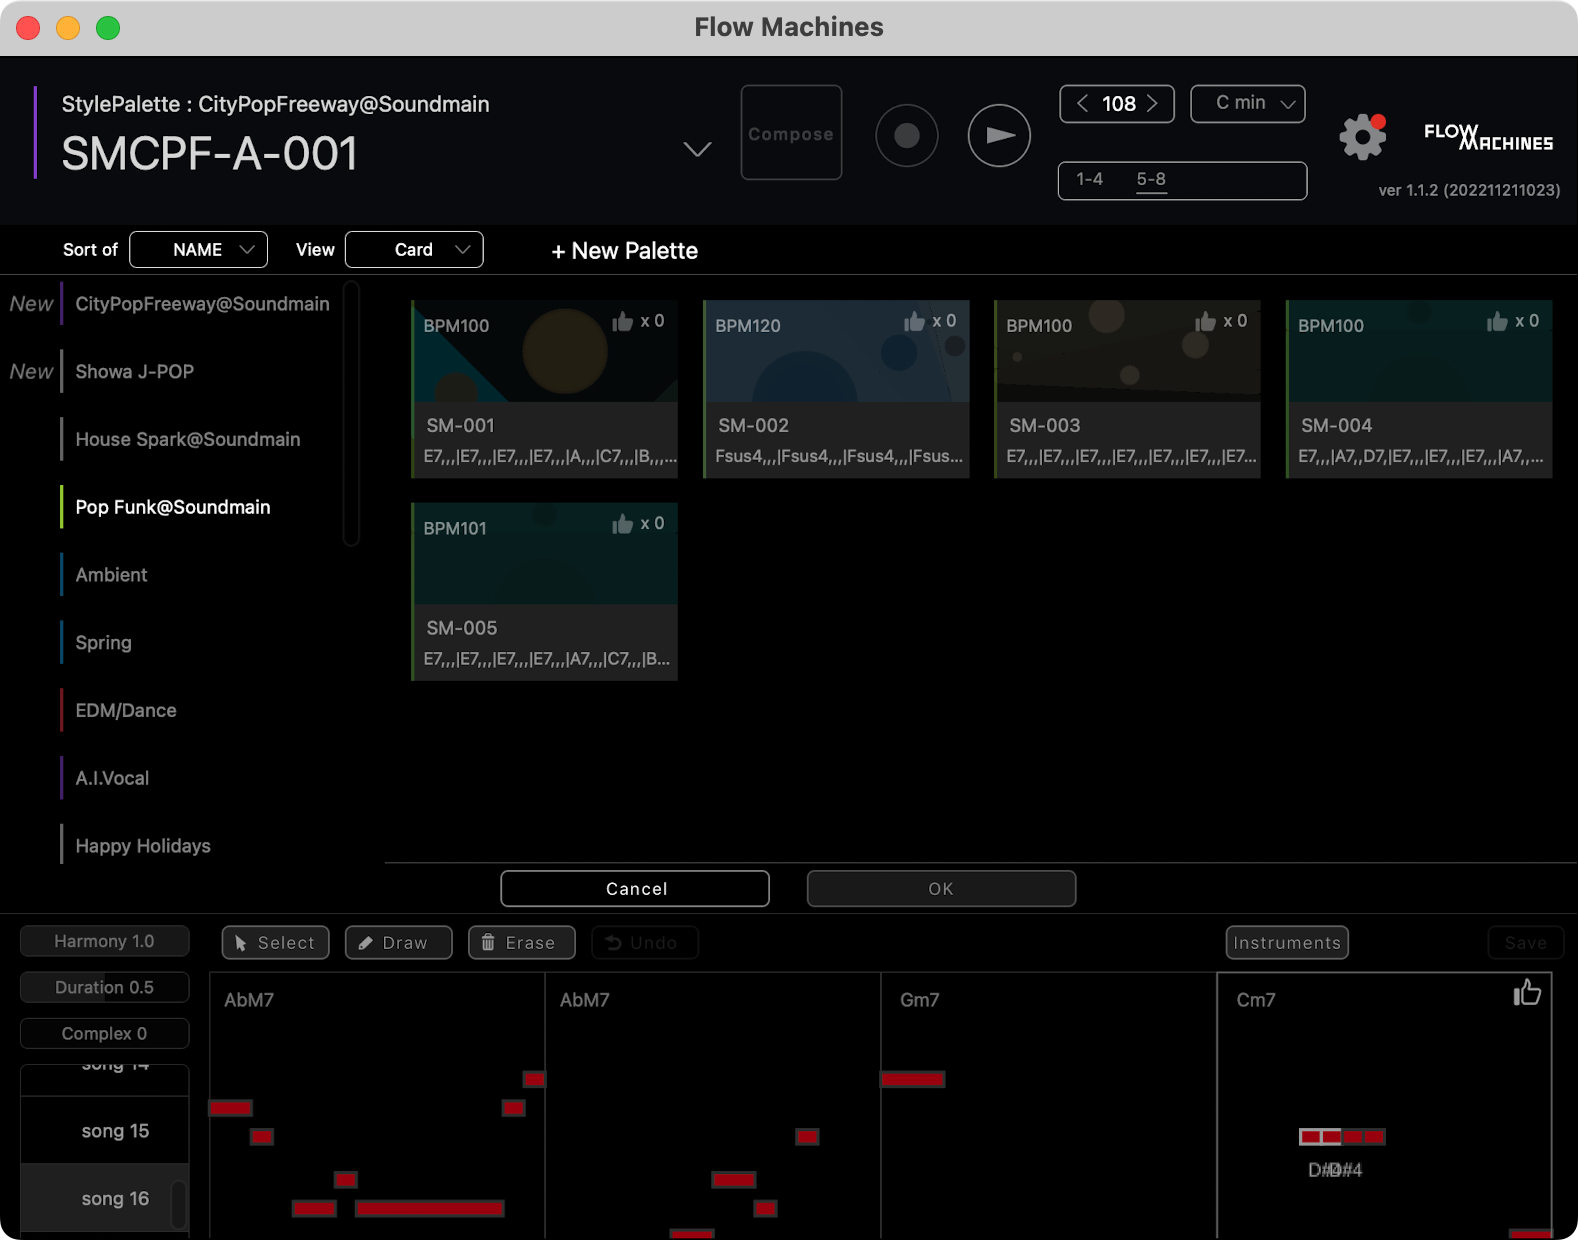Select bars 5-8 tab
The height and width of the screenshot is (1240, 1578).
pos(1151,179)
